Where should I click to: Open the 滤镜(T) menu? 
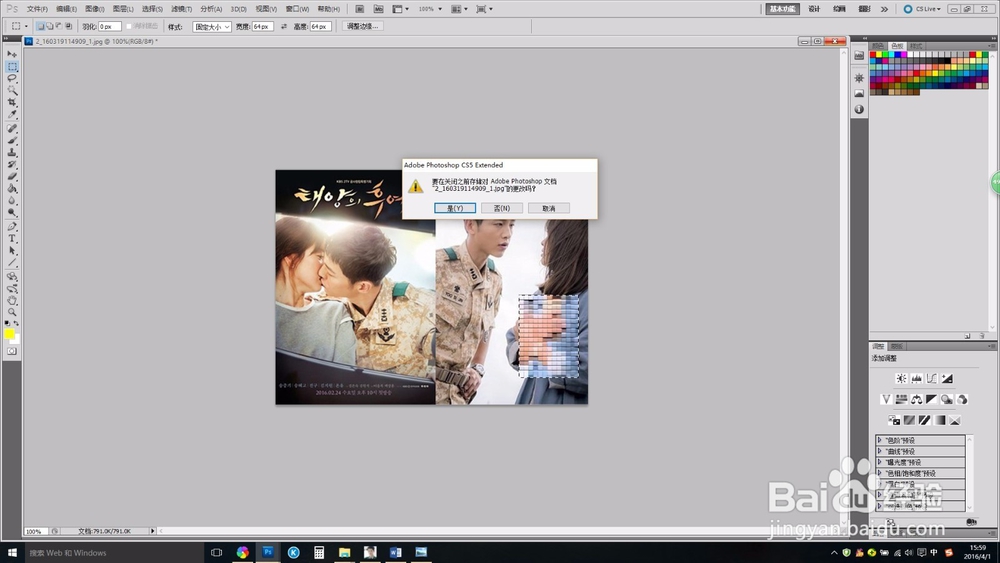(181, 9)
